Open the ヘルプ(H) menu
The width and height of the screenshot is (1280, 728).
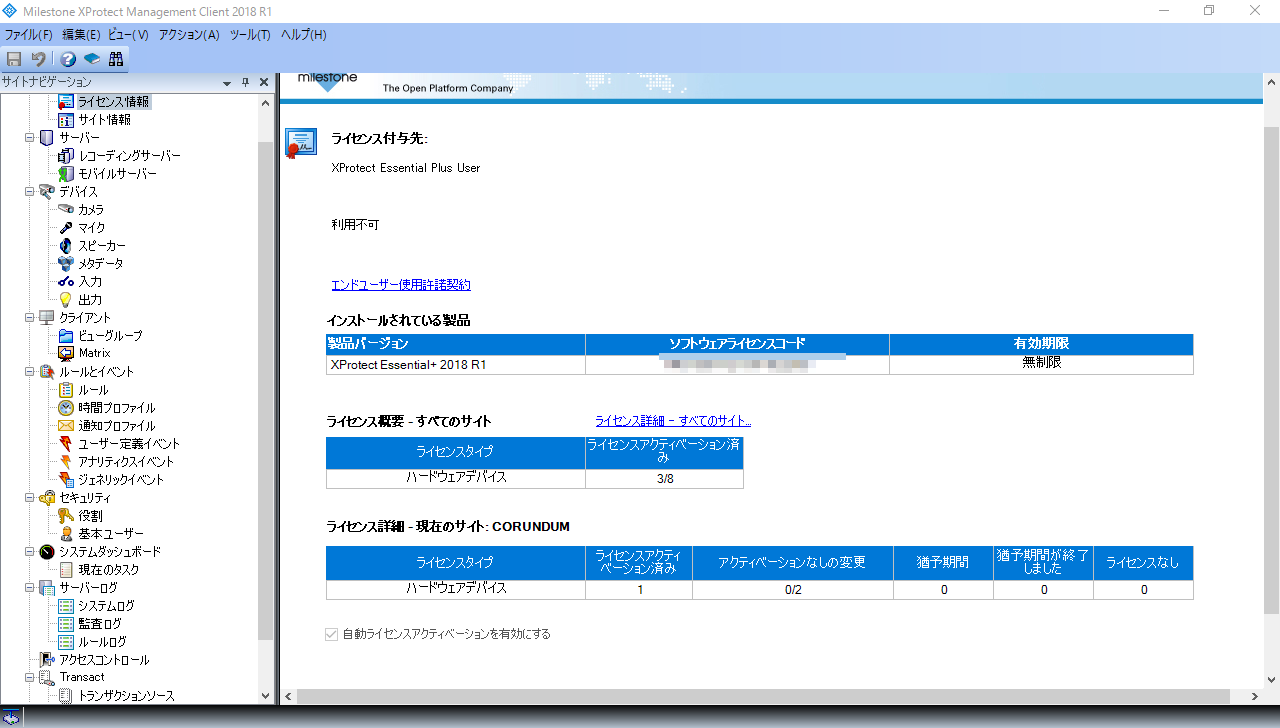pyautogui.click(x=303, y=35)
